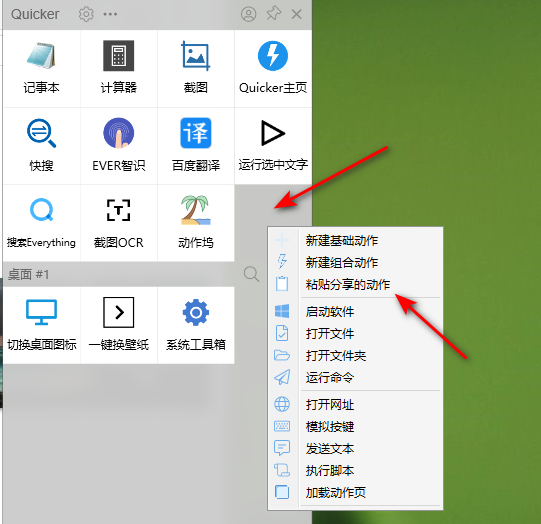Select 运行命令 menu entry
Screen dimensions: 541x524
pyautogui.click(x=355, y=377)
